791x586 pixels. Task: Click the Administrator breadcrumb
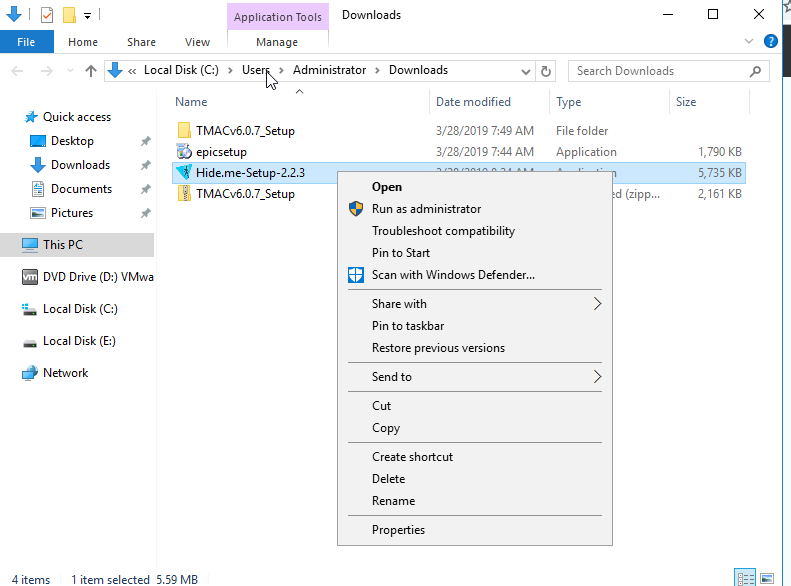pyautogui.click(x=329, y=70)
